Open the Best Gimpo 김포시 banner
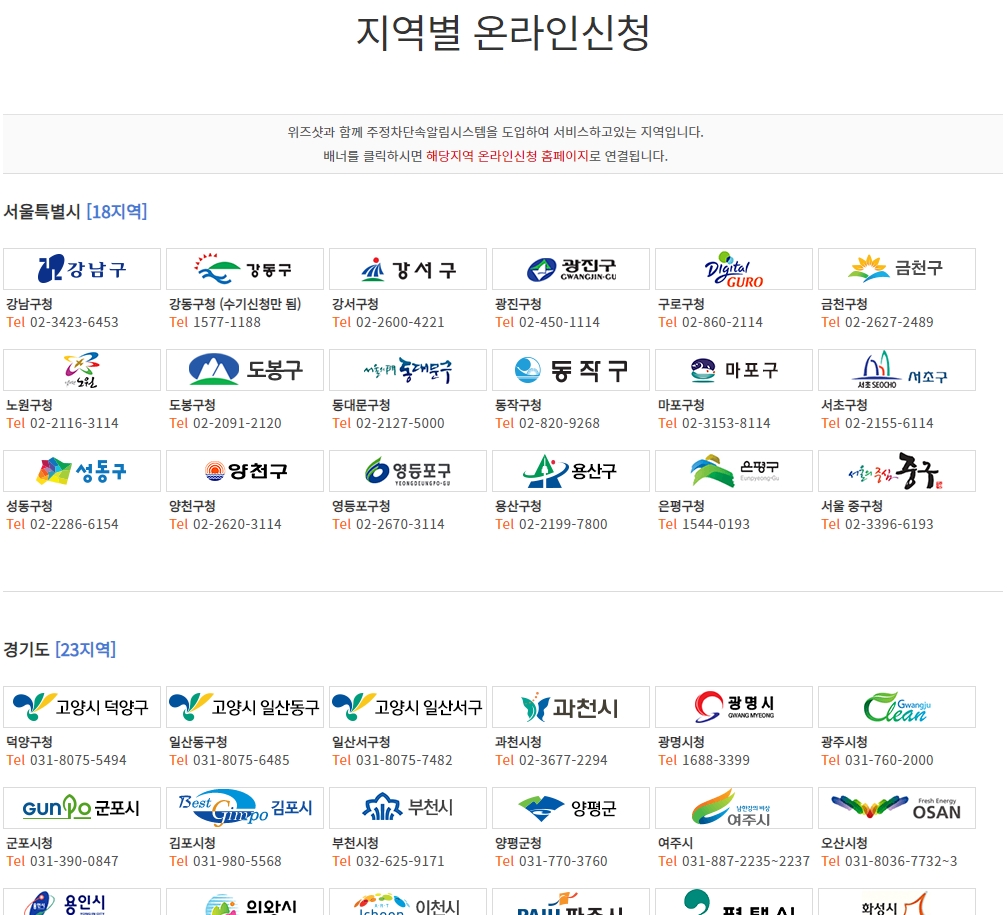 (245, 808)
